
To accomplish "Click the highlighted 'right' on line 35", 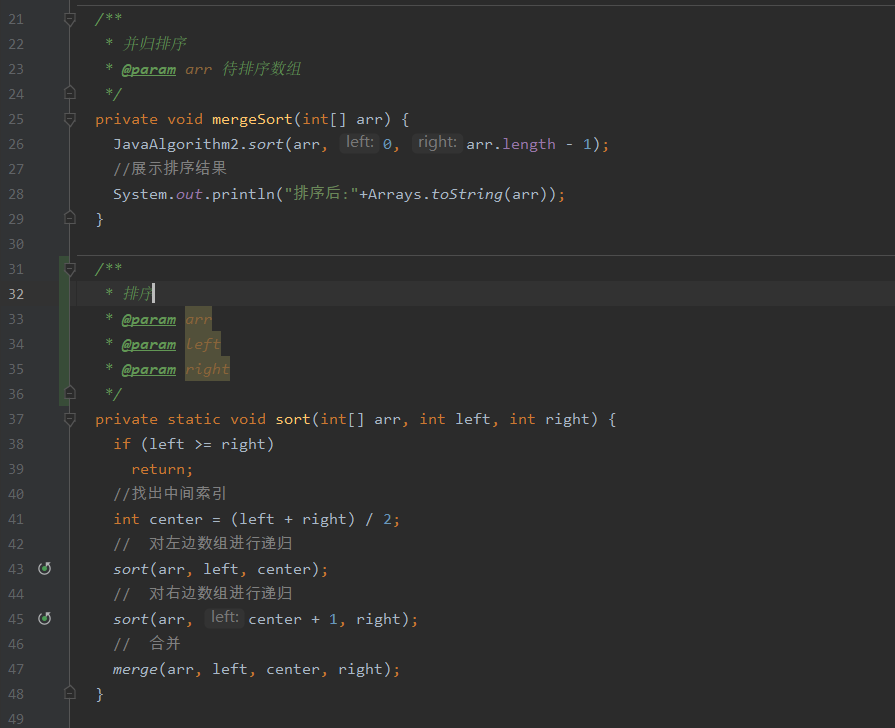I will 207,369.
